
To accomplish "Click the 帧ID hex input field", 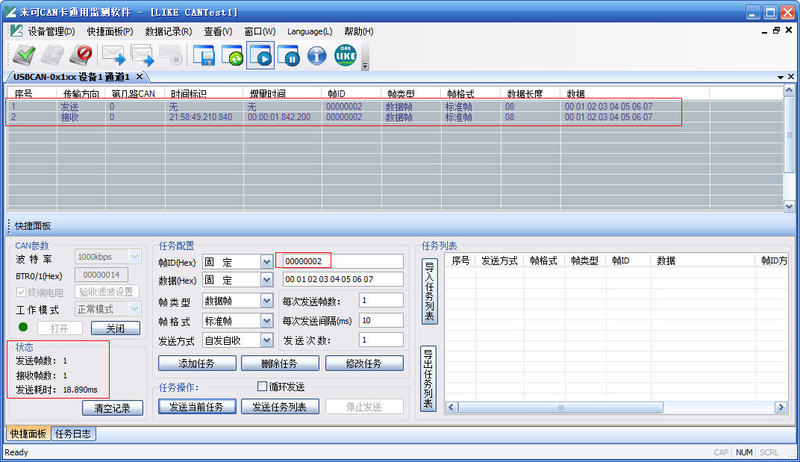I will [x=342, y=261].
